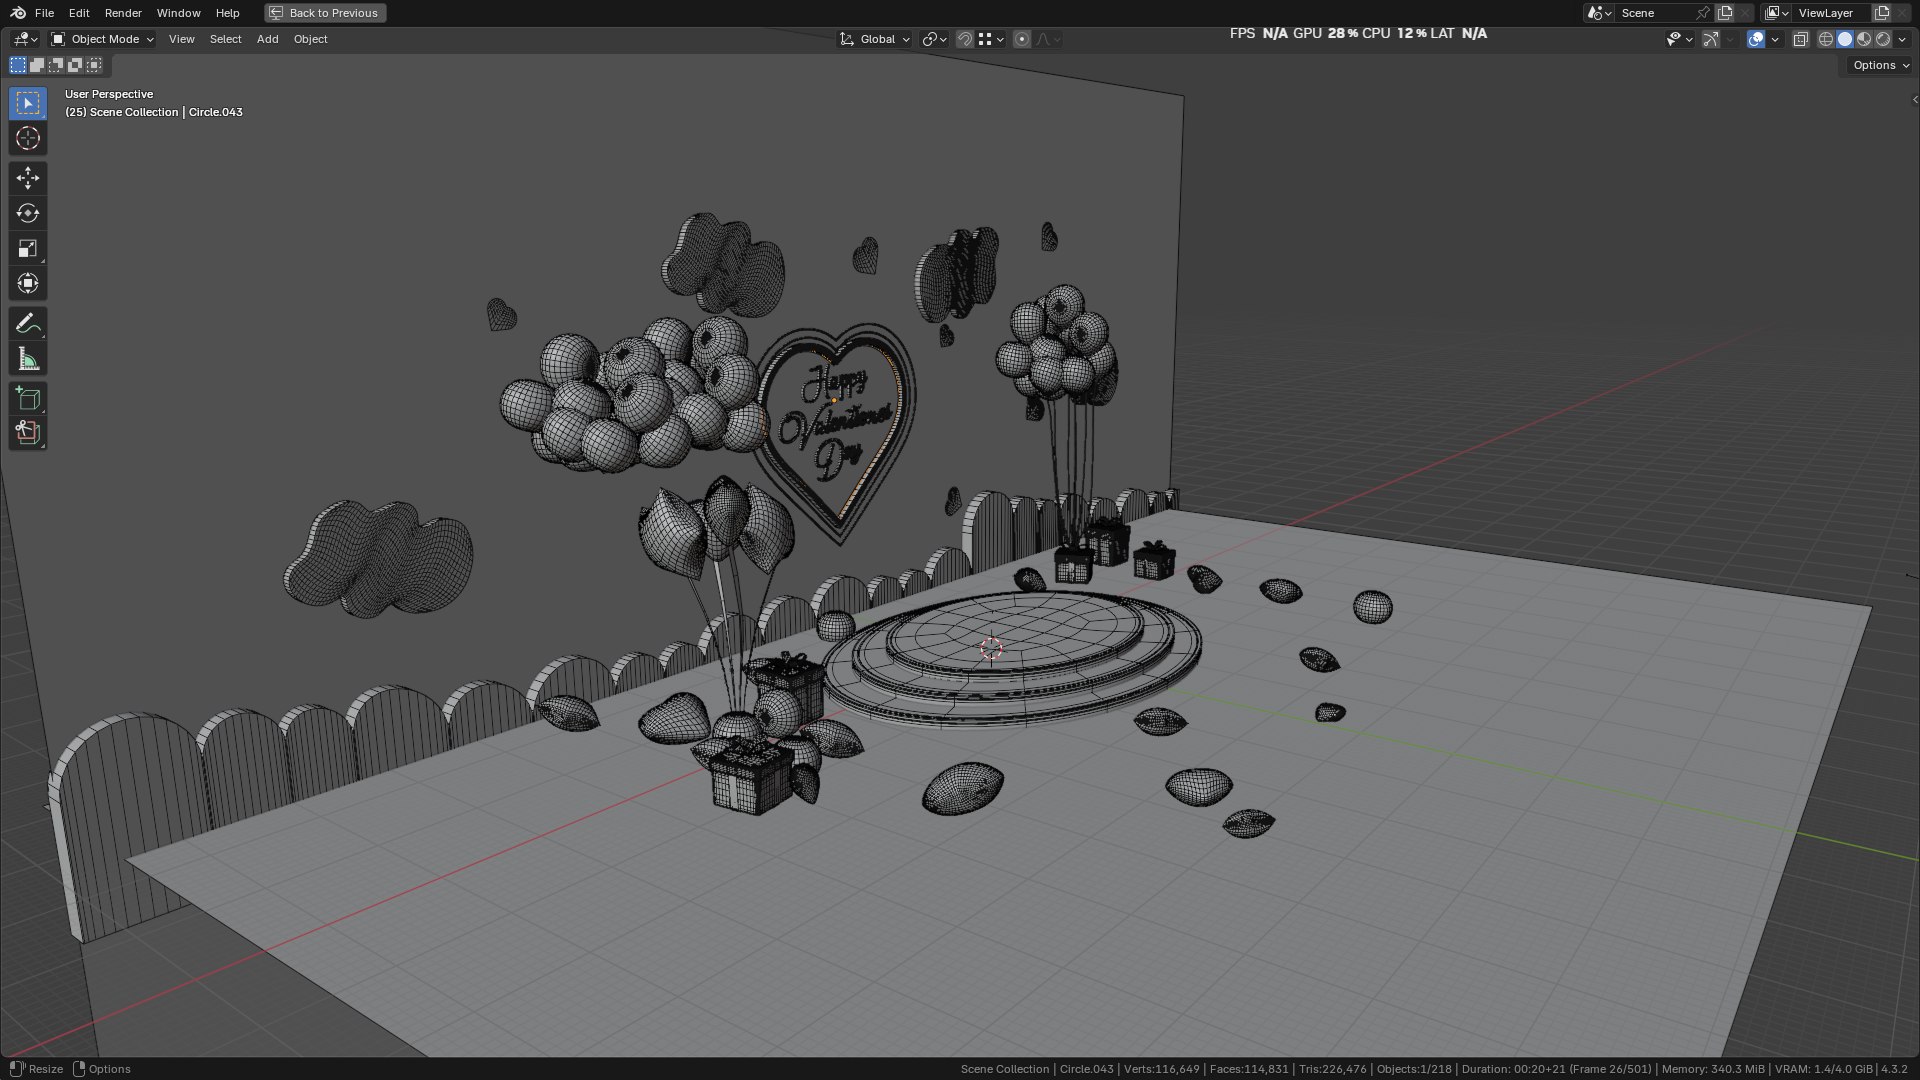Switch to solid viewport shading

pyautogui.click(x=1845, y=39)
